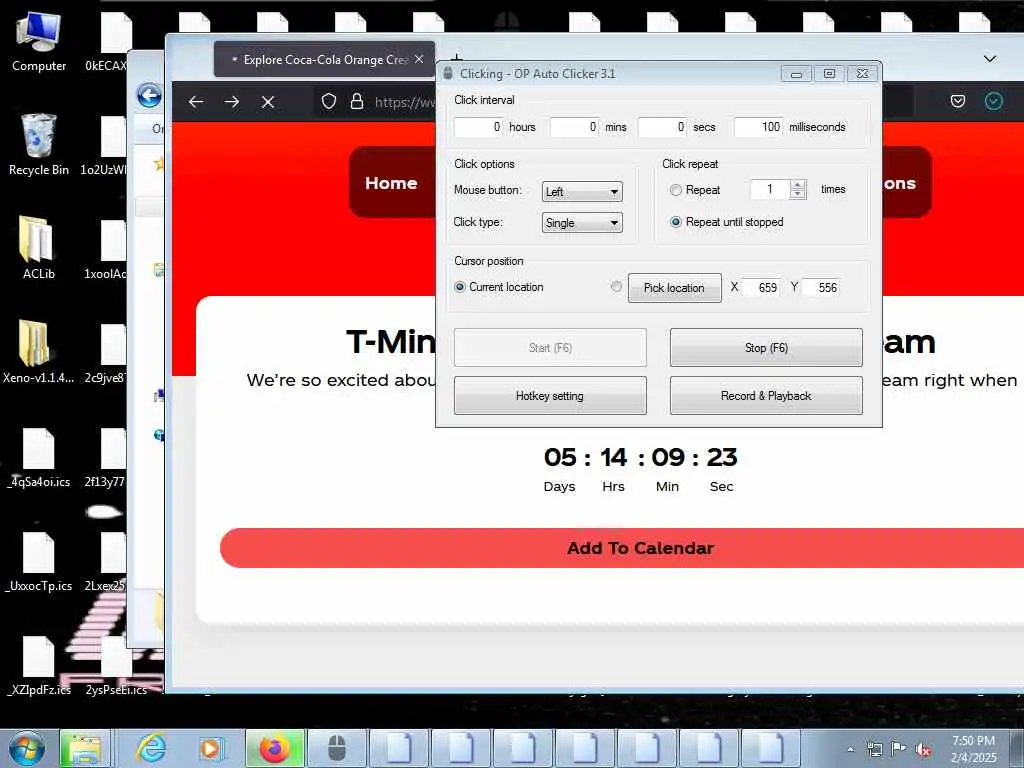Viewport: 1024px width, 768px height.
Task: Select the 2ysPseEi.ics file icon
Action: click(116, 665)
